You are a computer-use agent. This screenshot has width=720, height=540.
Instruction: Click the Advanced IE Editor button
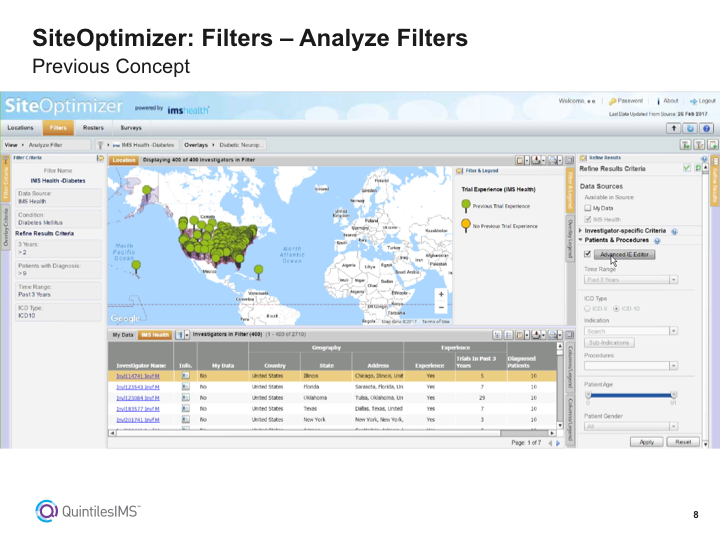pos(624,254)
